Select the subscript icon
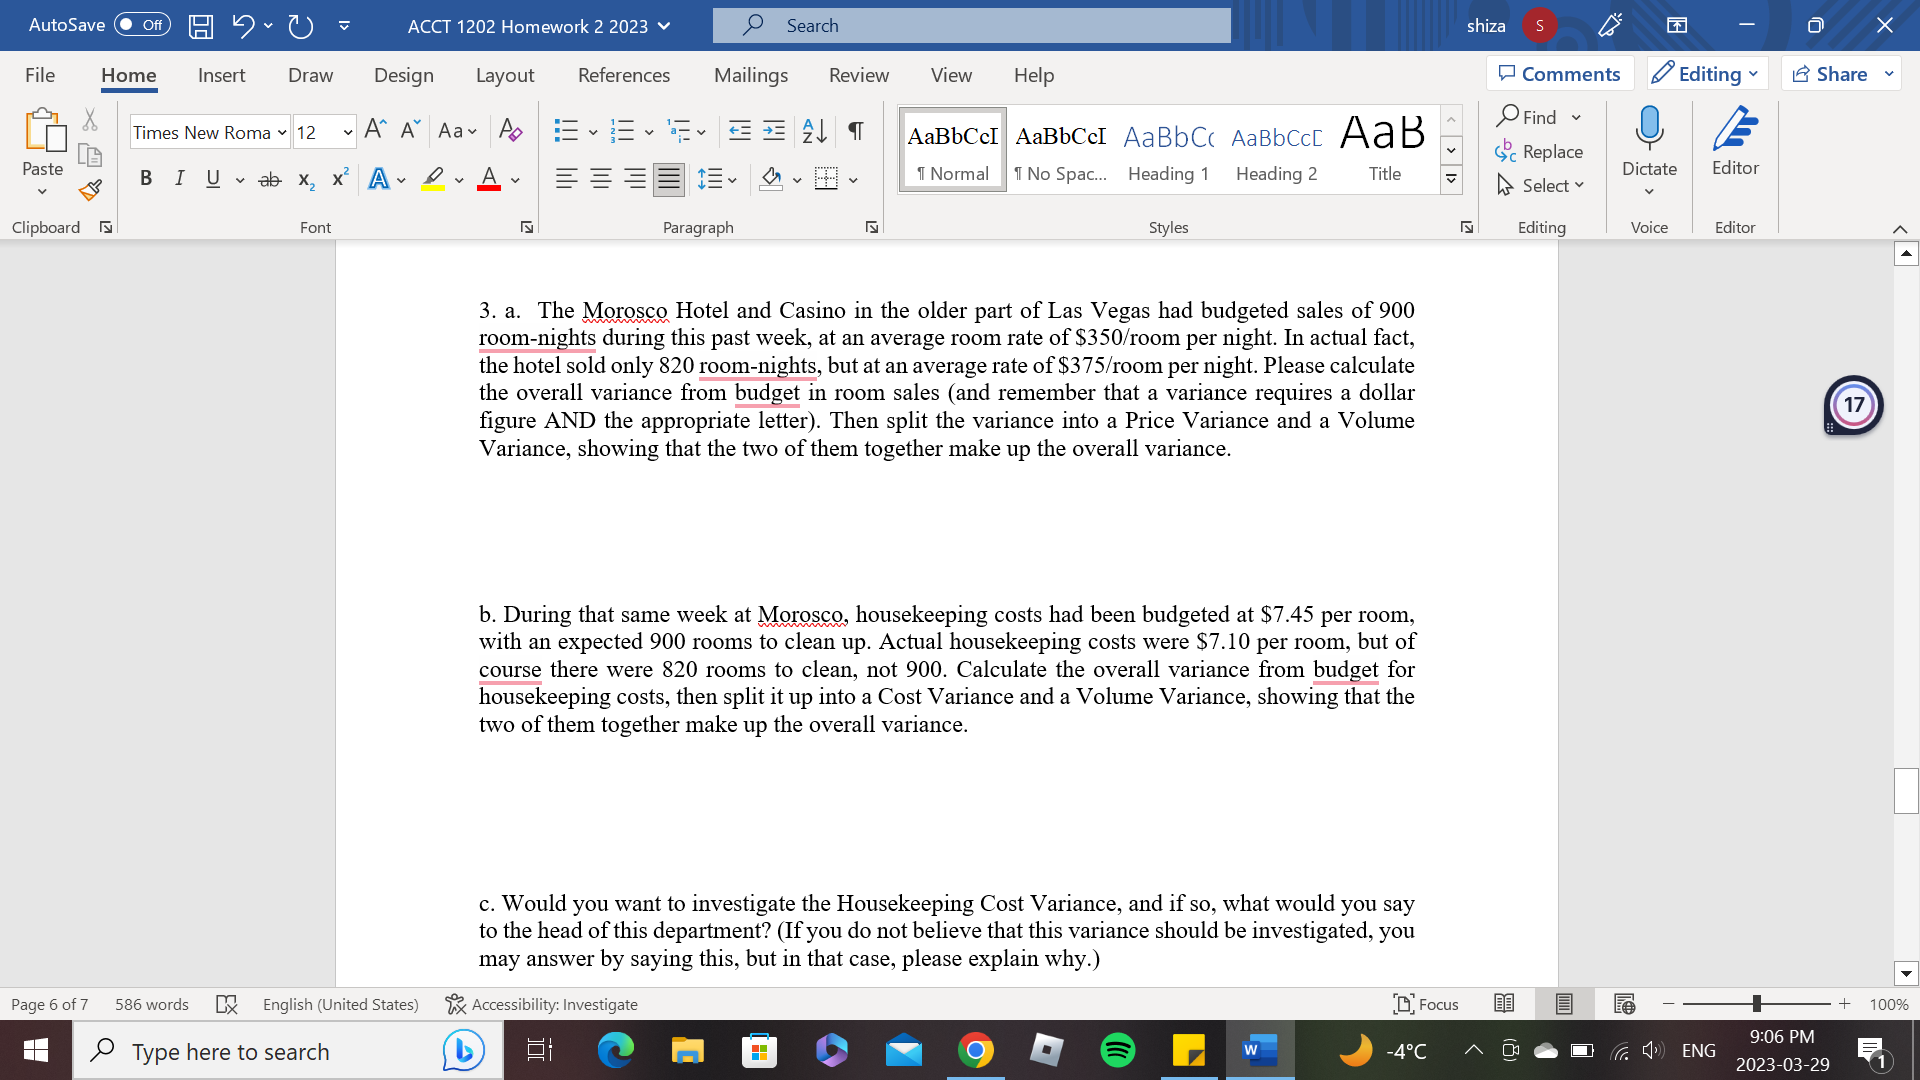The width and height of the screenshot is (1920, 1080). point(304,180)
